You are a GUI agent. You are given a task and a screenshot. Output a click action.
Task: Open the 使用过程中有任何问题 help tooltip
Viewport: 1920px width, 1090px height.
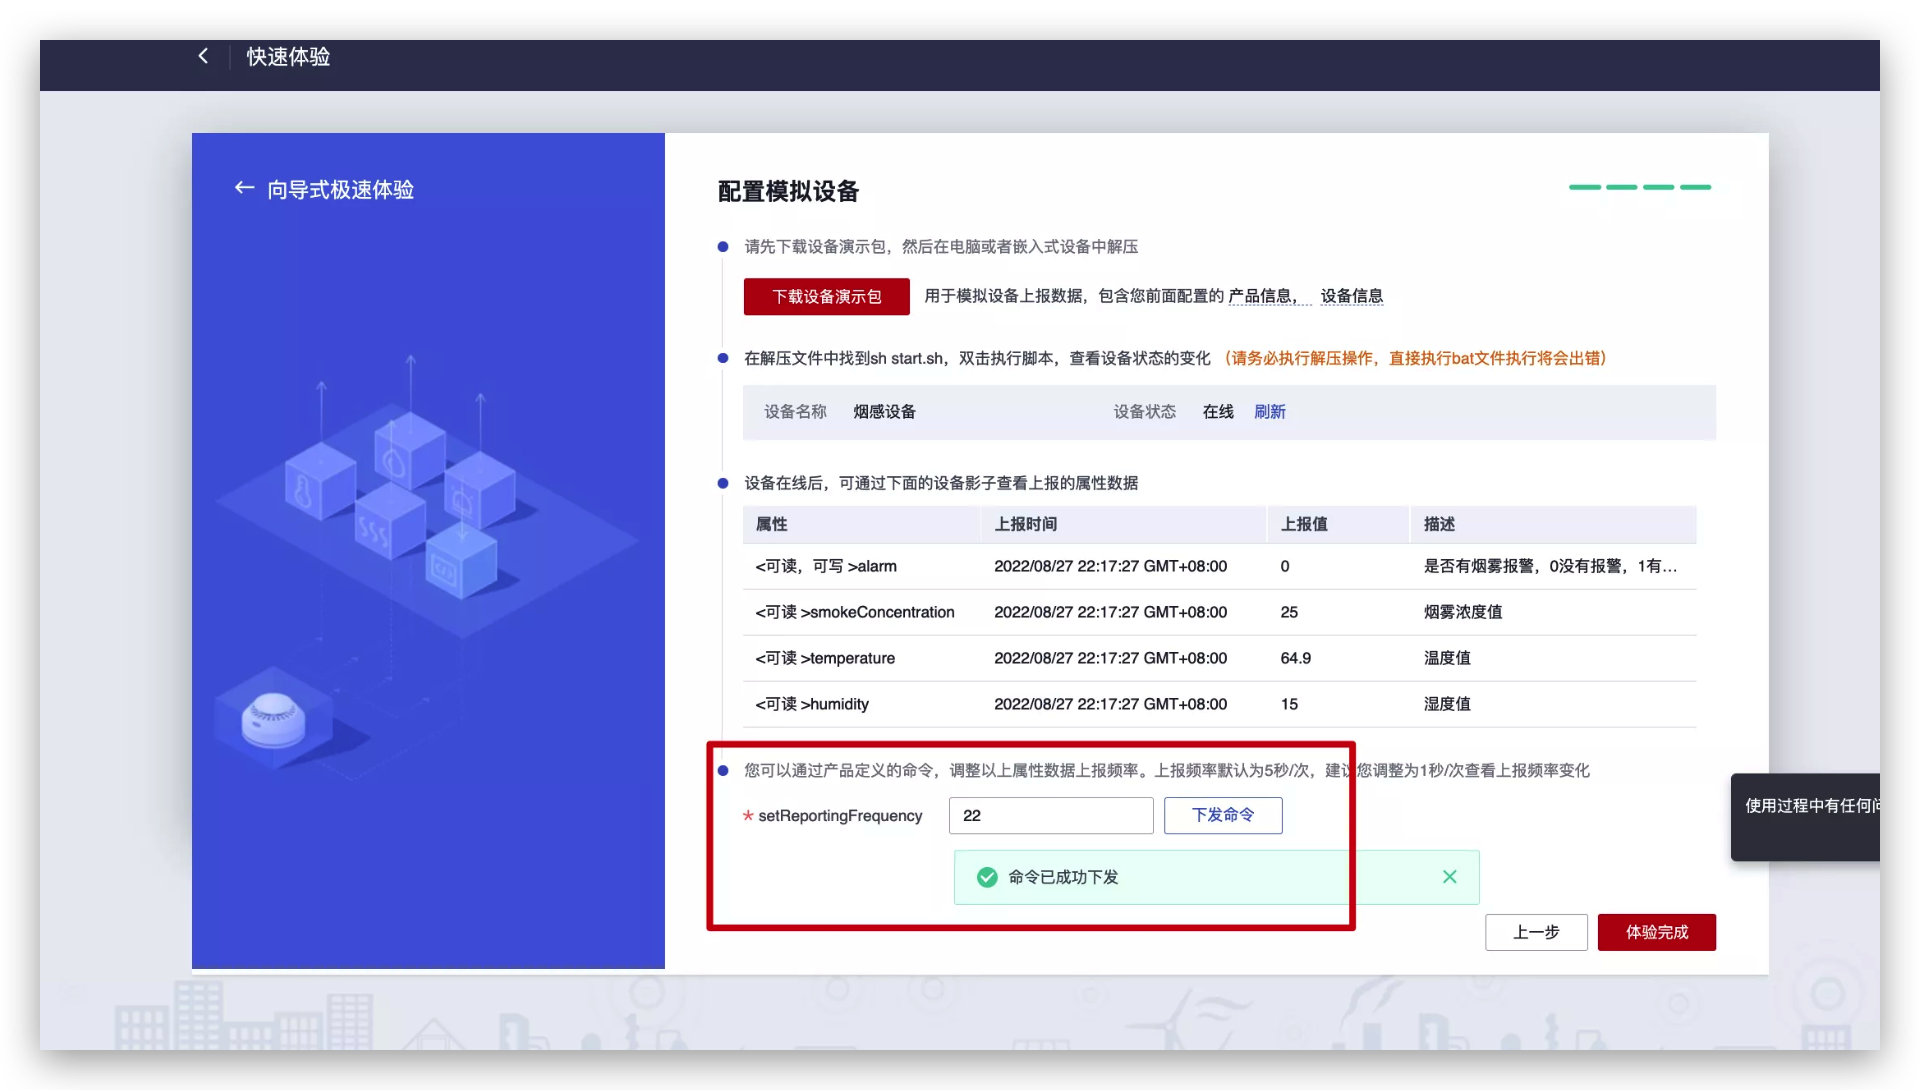pos(1810,806)
